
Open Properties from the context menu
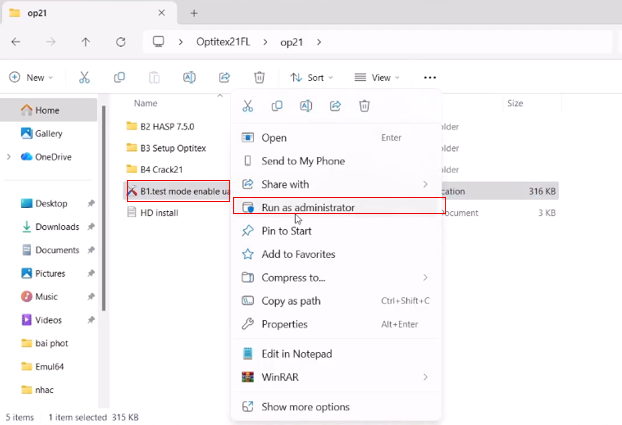pyautogui.click(x=284, y=324)
